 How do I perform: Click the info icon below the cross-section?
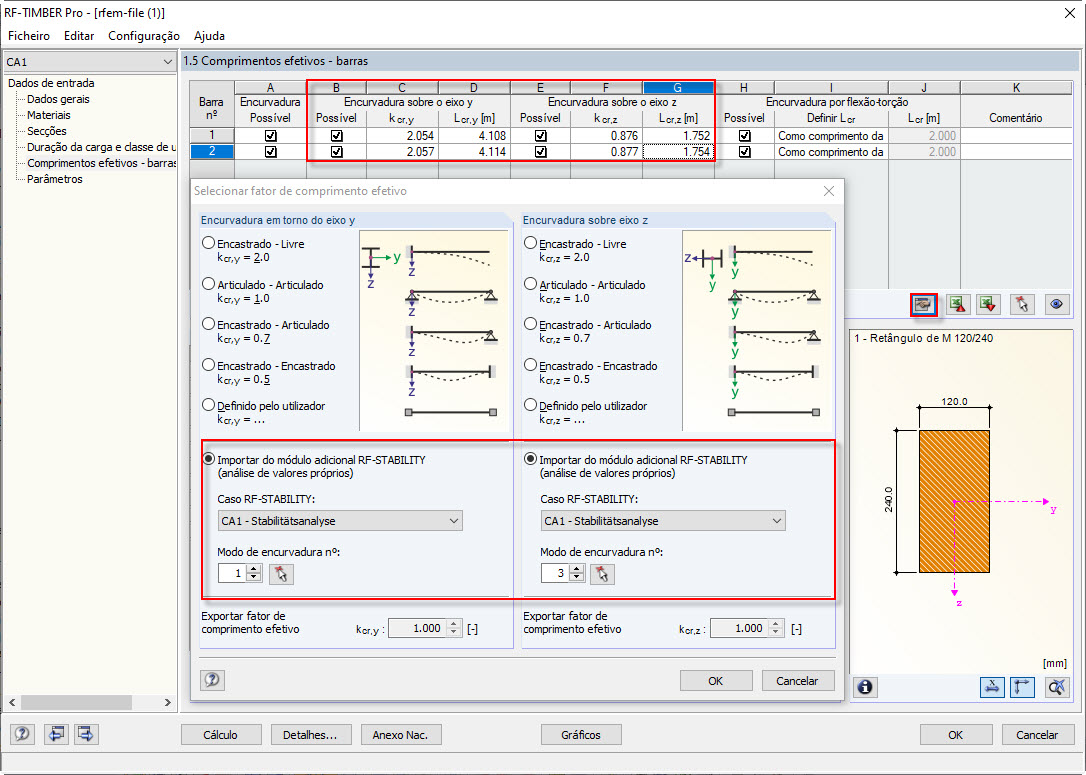[x=865, y=687]
